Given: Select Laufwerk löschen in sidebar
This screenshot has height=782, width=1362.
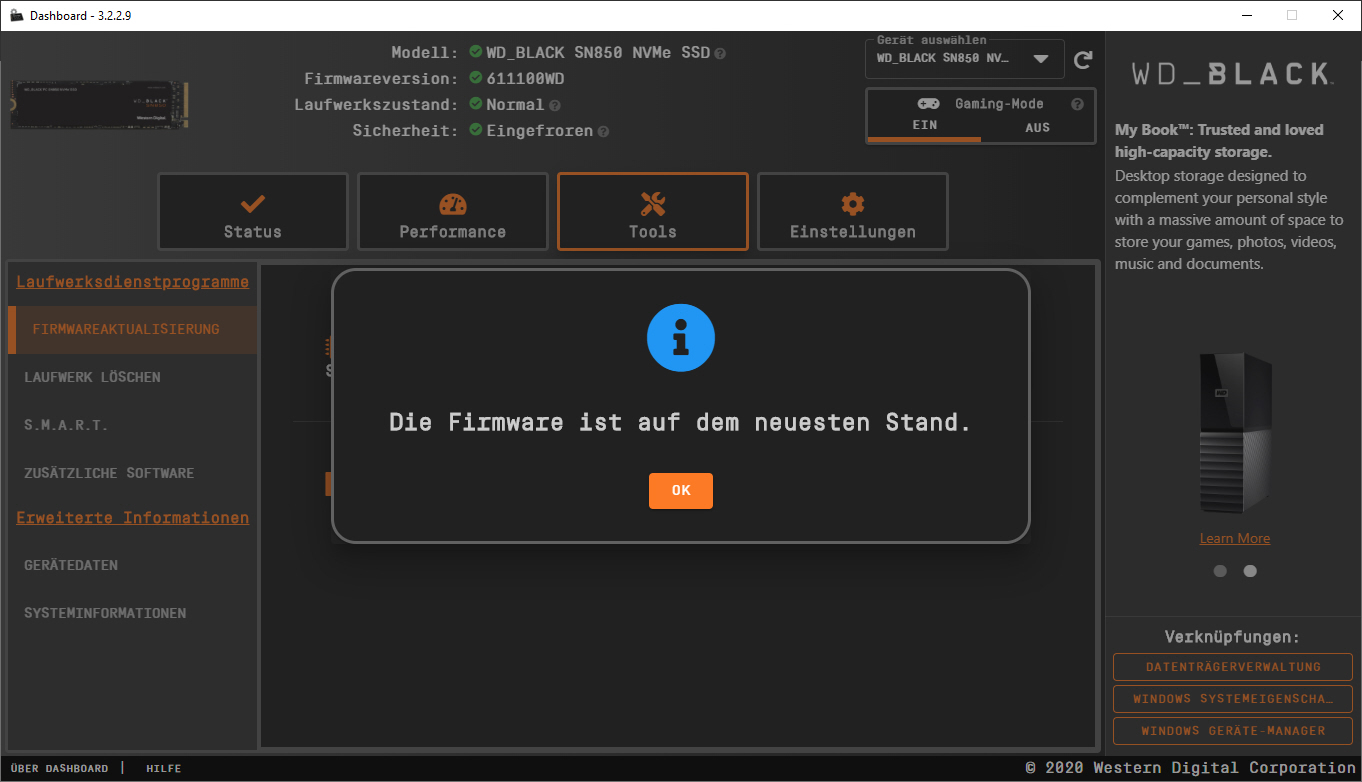Looking at the screenshot, I should click(133, 377).
